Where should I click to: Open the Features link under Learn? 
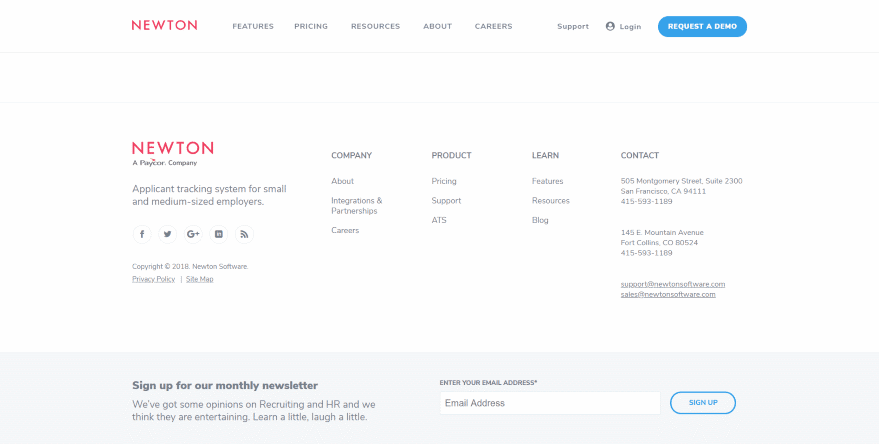[x=548, y=181]
